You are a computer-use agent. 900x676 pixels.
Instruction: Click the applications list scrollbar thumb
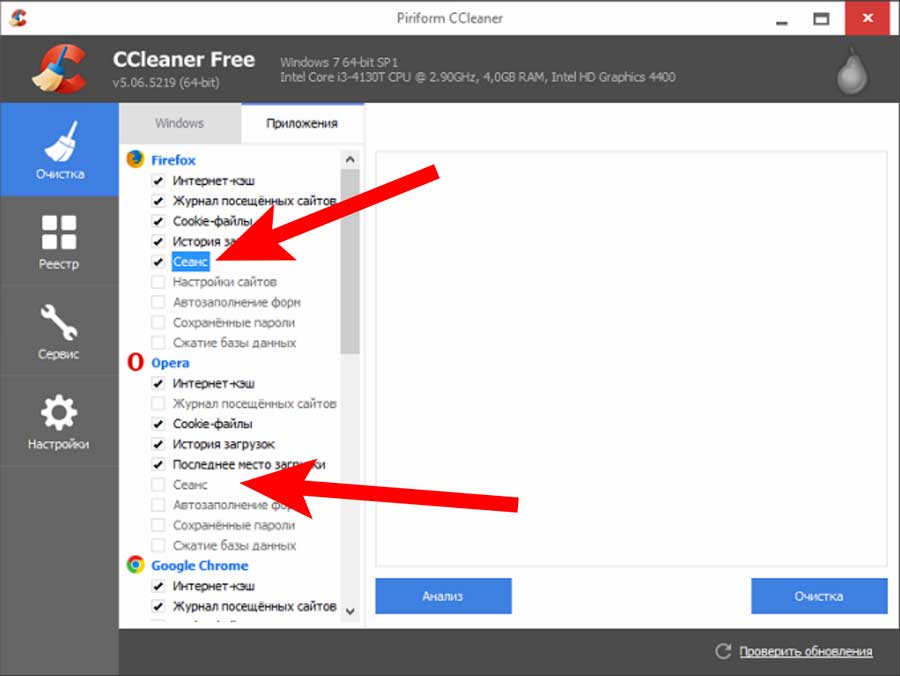[350, 262]
